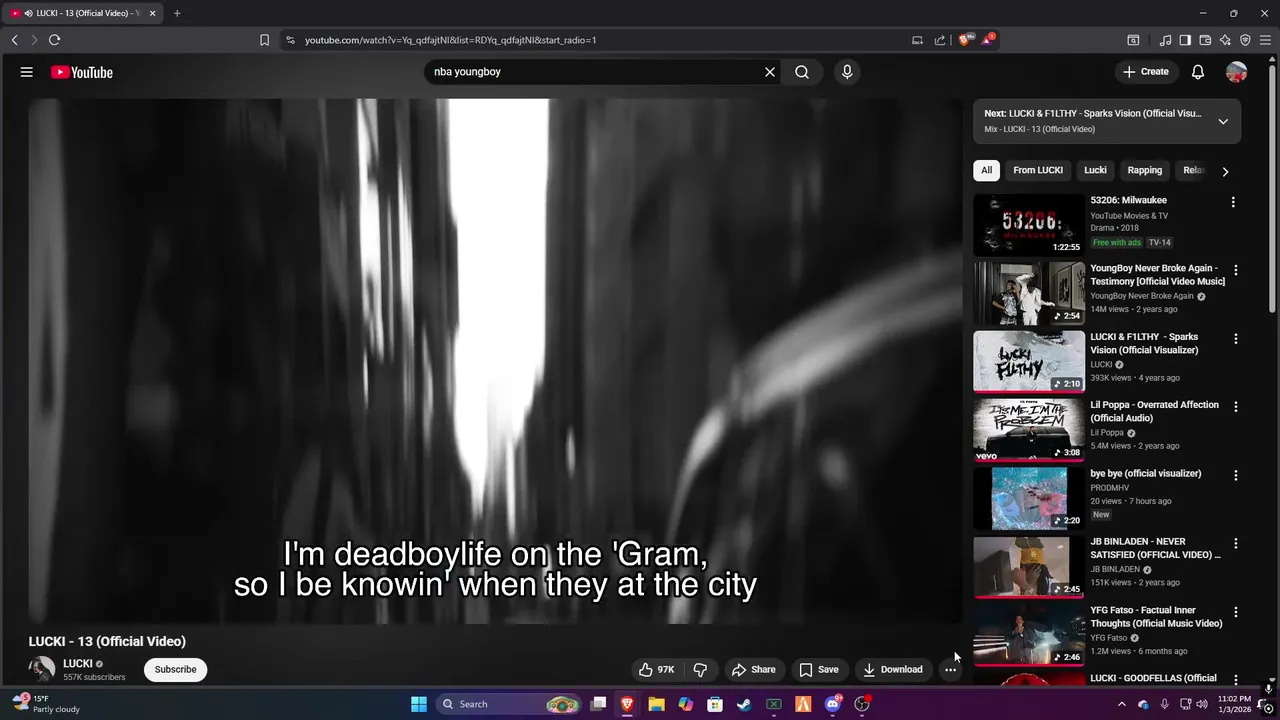Screen dimensions: 1280x720
Task: Go to the YouTube home logo
Action: pyautogui.click(x=82, y=72)
